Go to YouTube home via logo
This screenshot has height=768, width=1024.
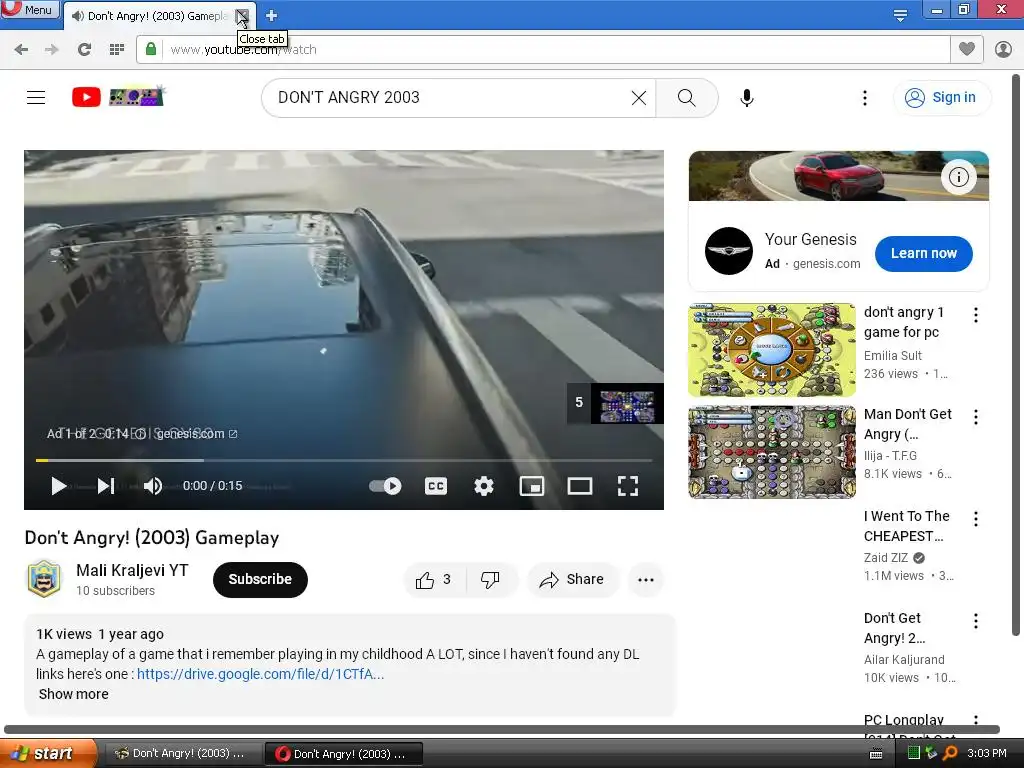(86, 97)
